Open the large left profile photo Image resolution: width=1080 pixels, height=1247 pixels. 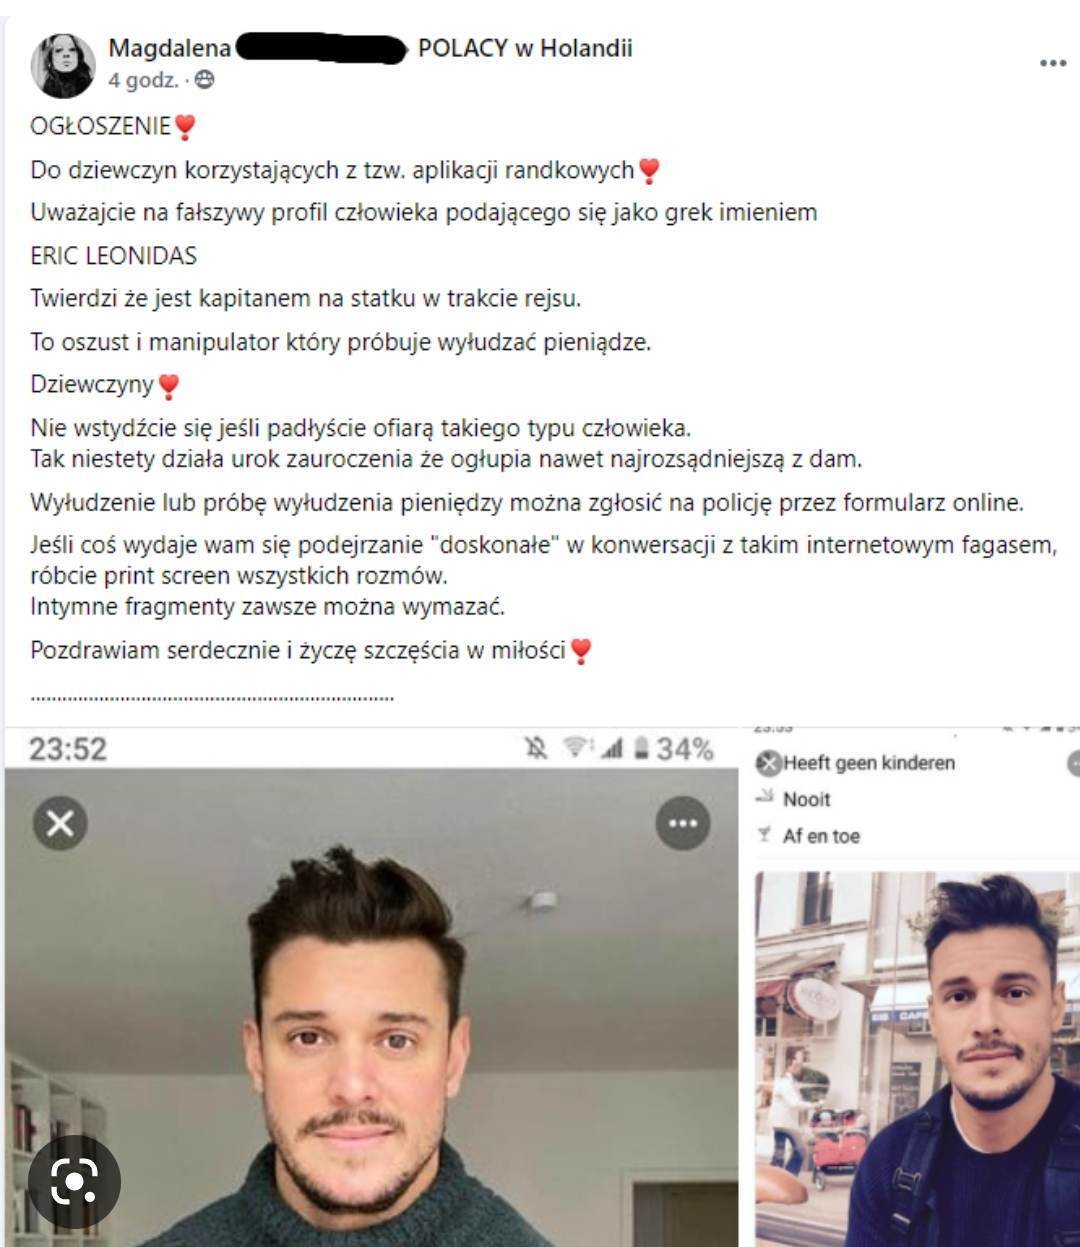coord(371,1007)
